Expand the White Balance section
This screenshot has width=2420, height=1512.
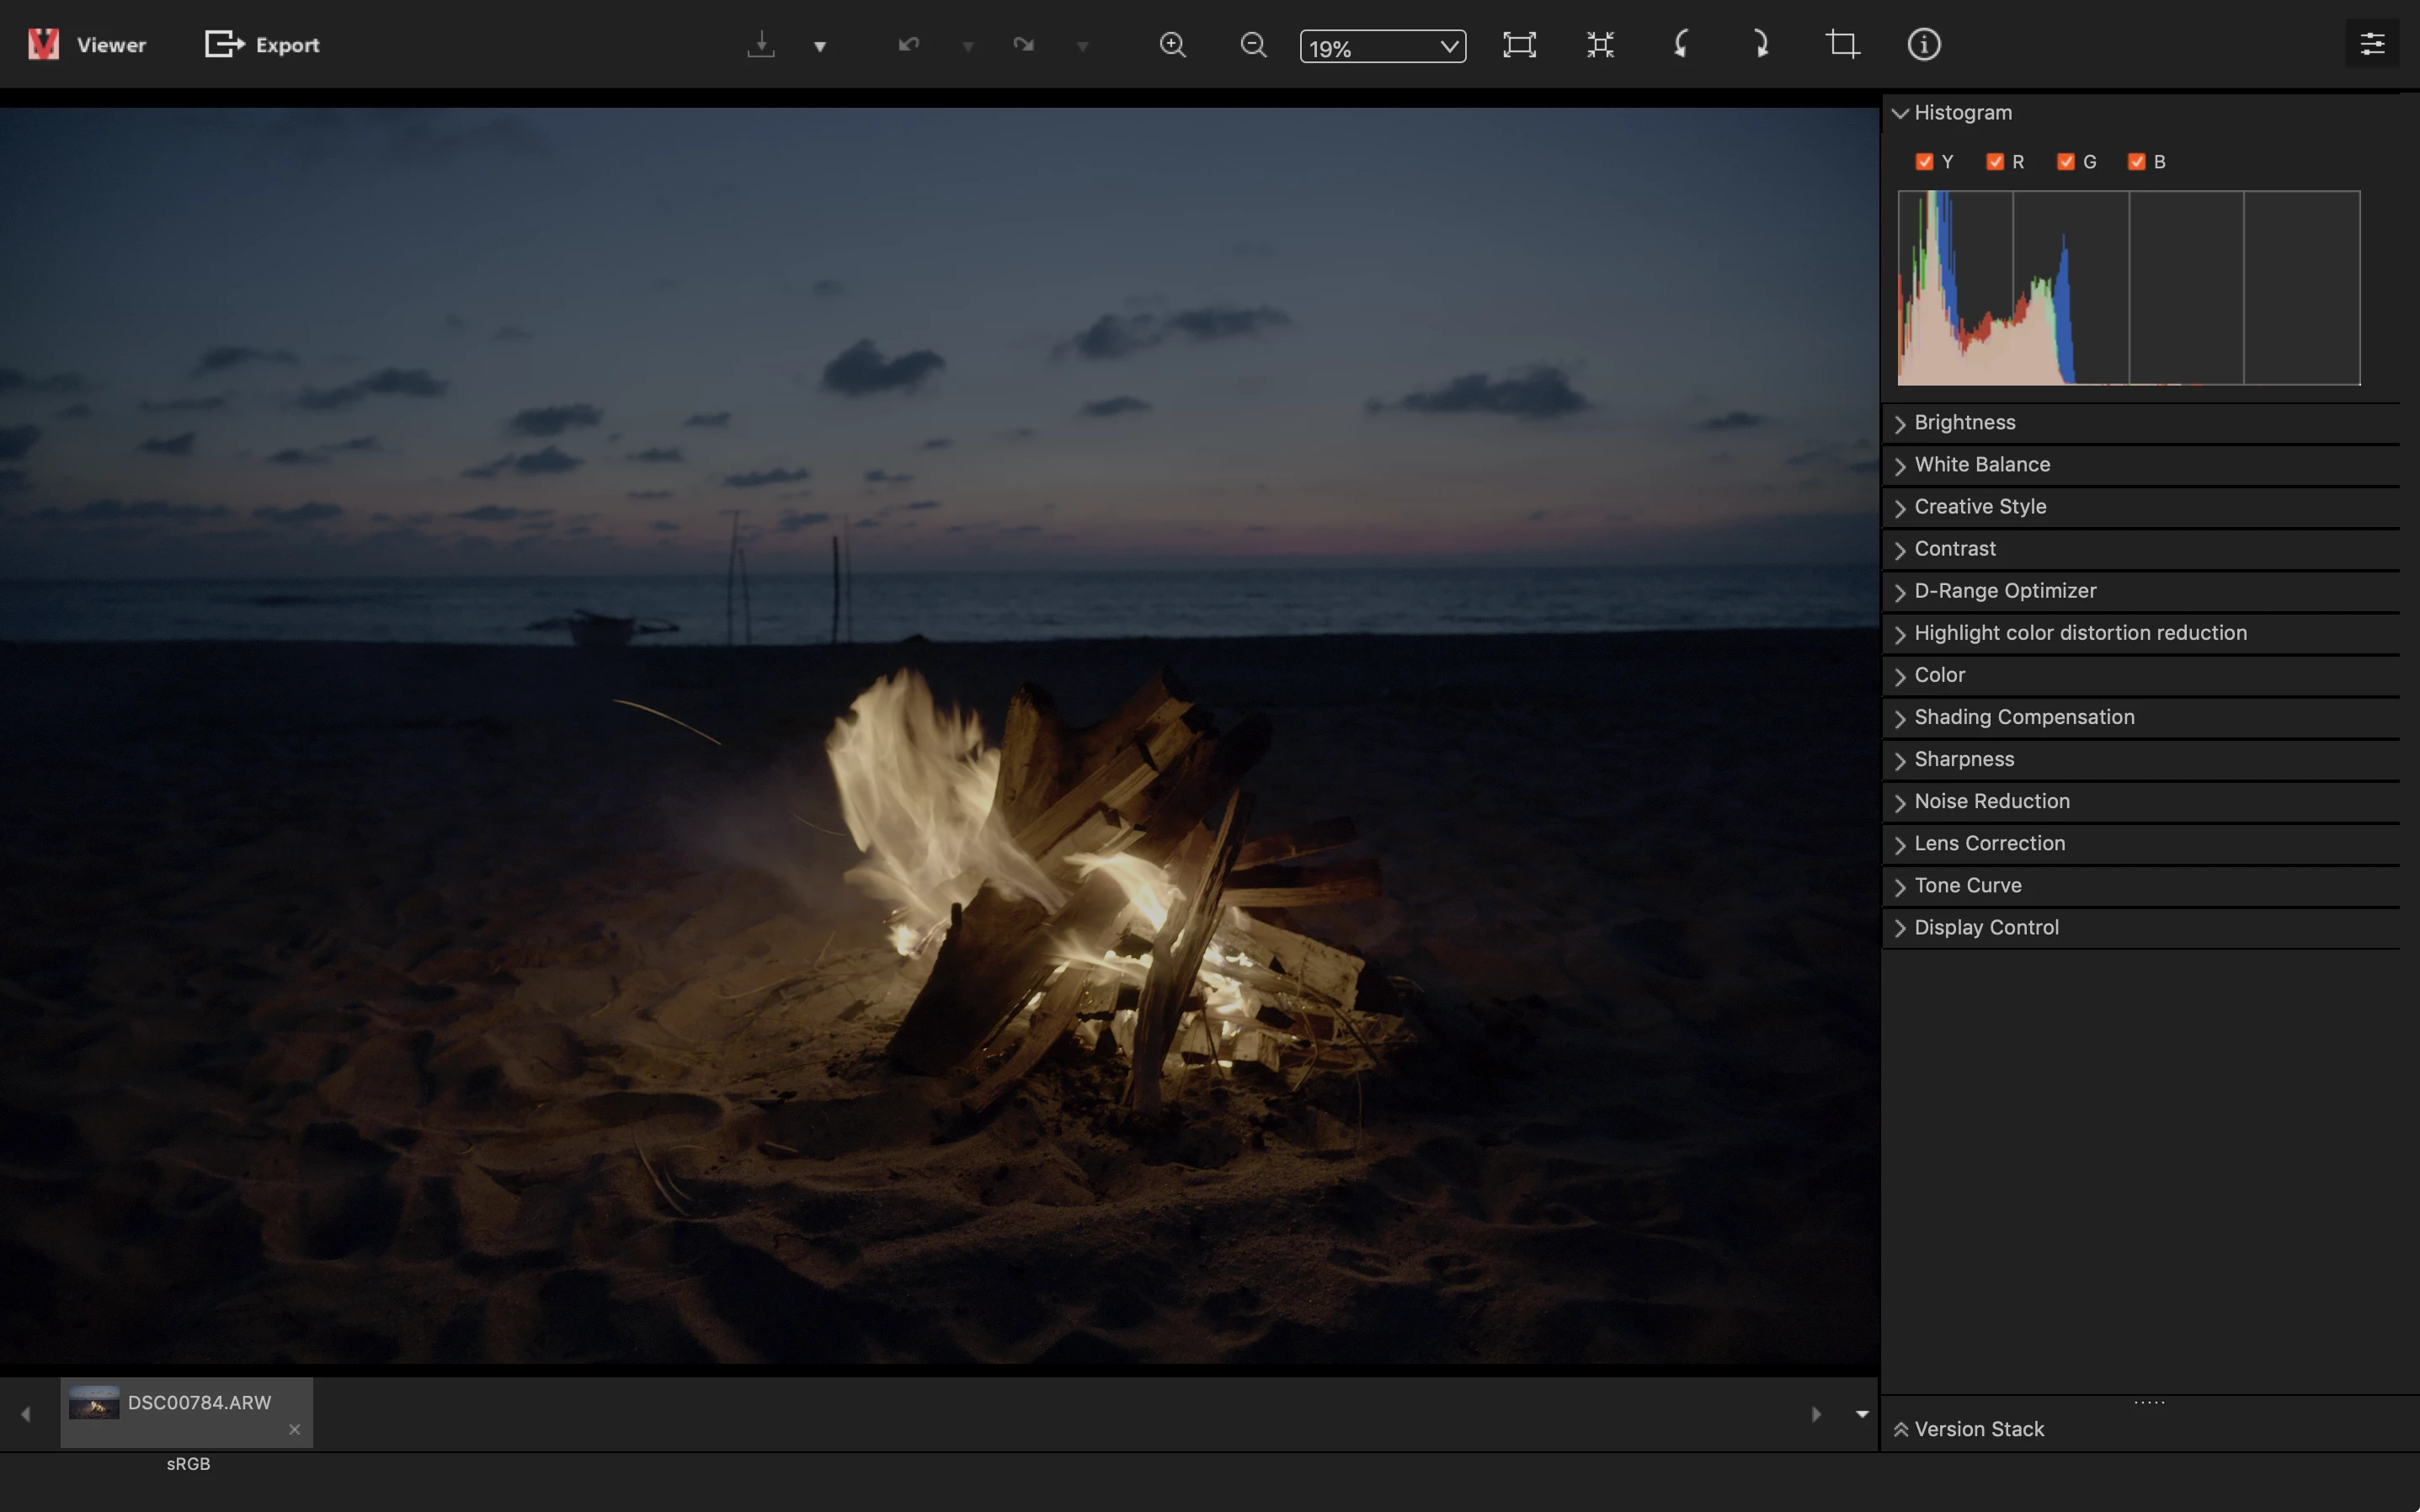pyautogui.click(x=1982, y=465)
